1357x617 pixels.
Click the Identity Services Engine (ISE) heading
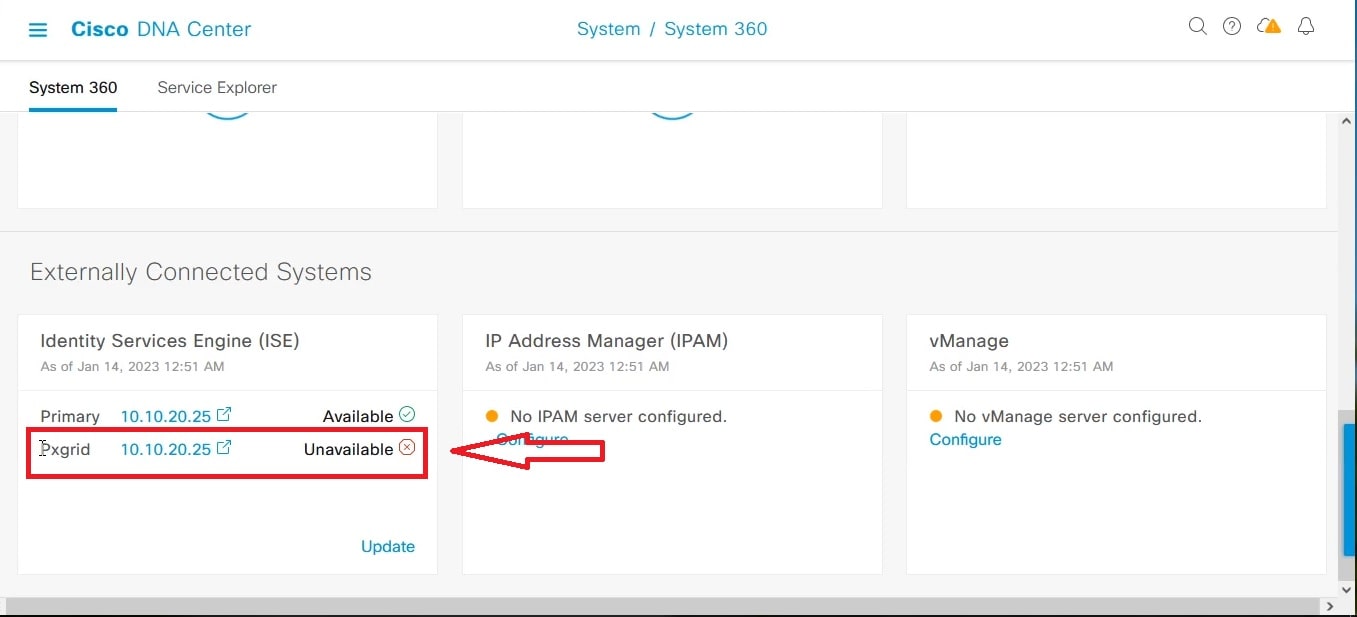(170, 341)
